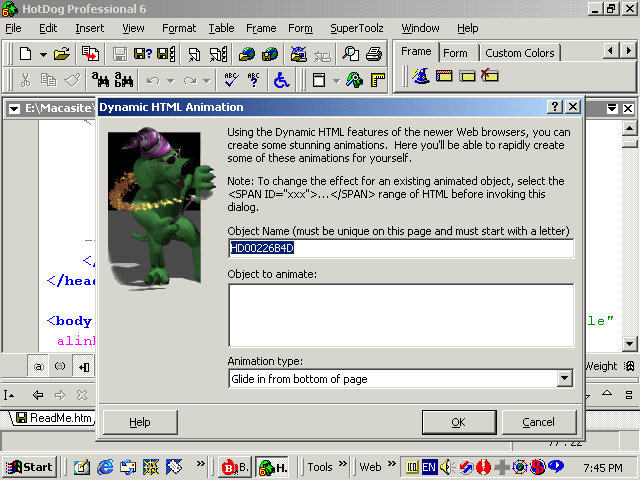Click the dialog Help button

tap(140, 422)
